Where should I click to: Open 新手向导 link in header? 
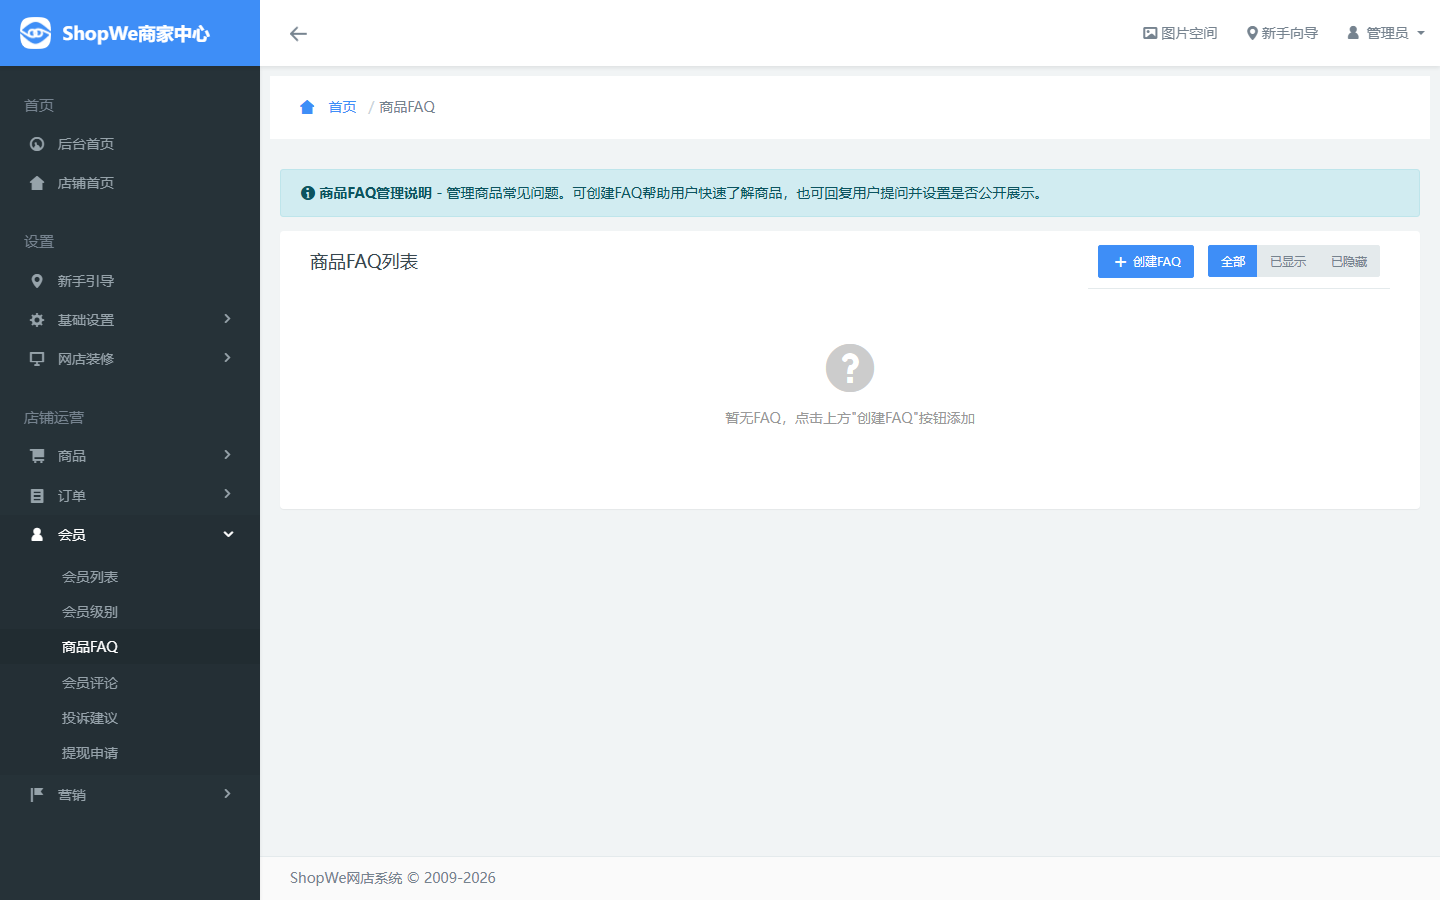[x=1282, y=33]
